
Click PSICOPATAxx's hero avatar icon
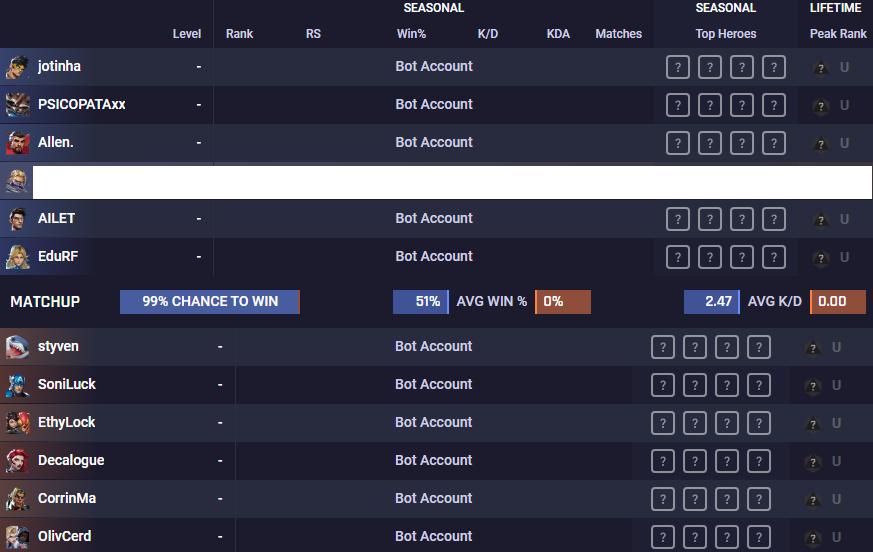pyautogui.click(x=17, y=105)
